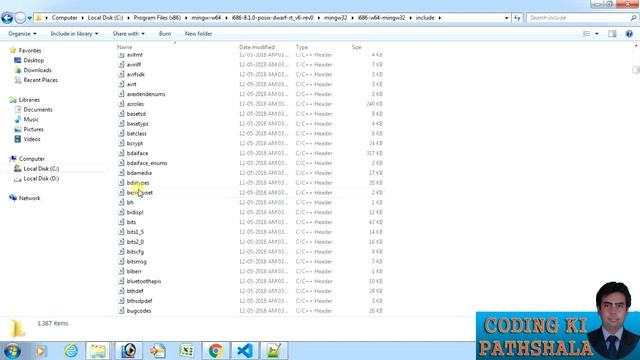Click the media player classic taskbar icon
Viewport: 640px width, 360px height.
coord(129,351)
